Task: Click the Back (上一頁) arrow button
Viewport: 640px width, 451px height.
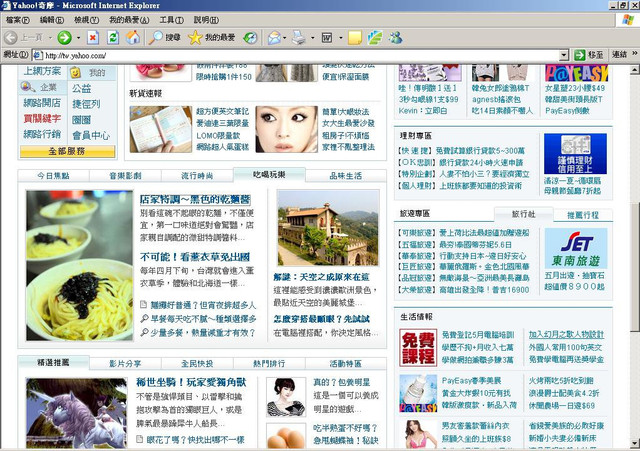Action: 11,38
